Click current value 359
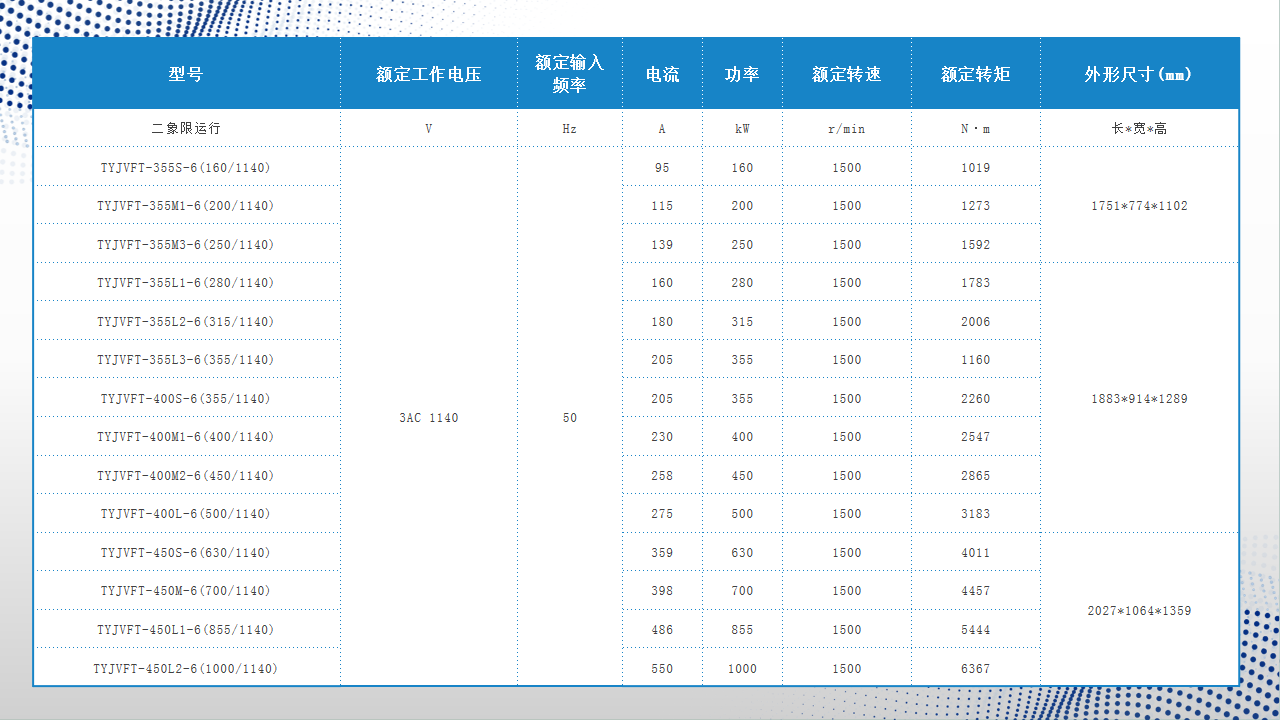This screenshot has height=720, width=1280. tap(662, 553)
